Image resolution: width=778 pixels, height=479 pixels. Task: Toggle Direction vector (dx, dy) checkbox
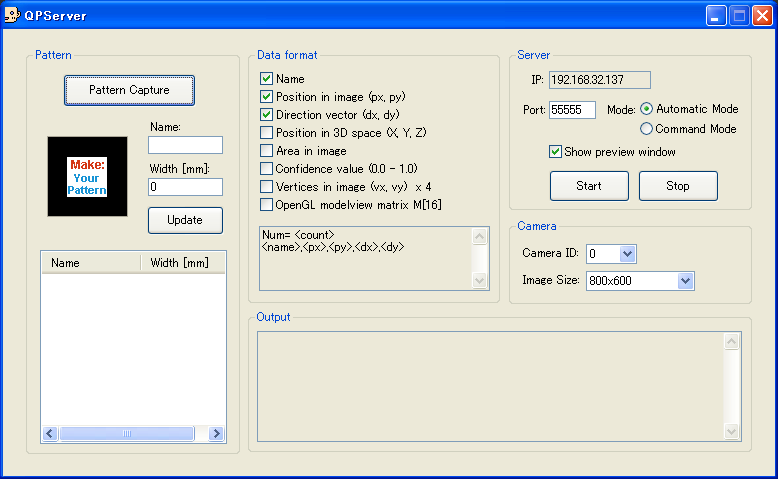coord(266,115)
